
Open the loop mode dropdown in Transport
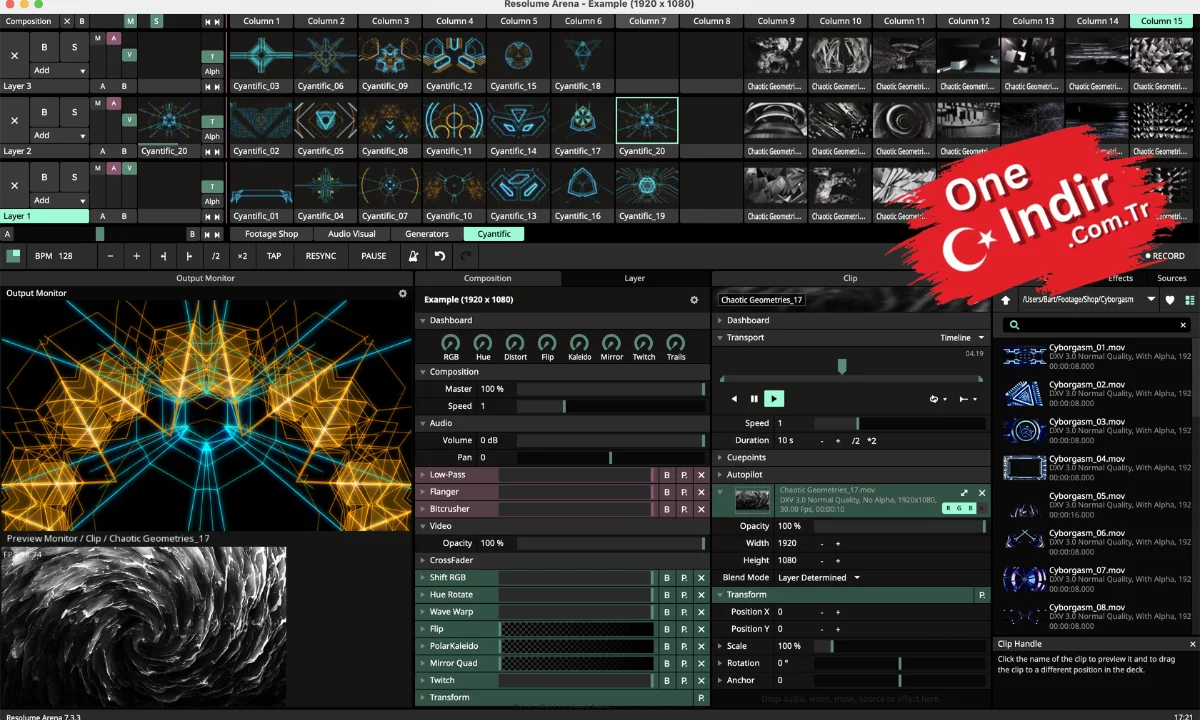click(938, 399)
